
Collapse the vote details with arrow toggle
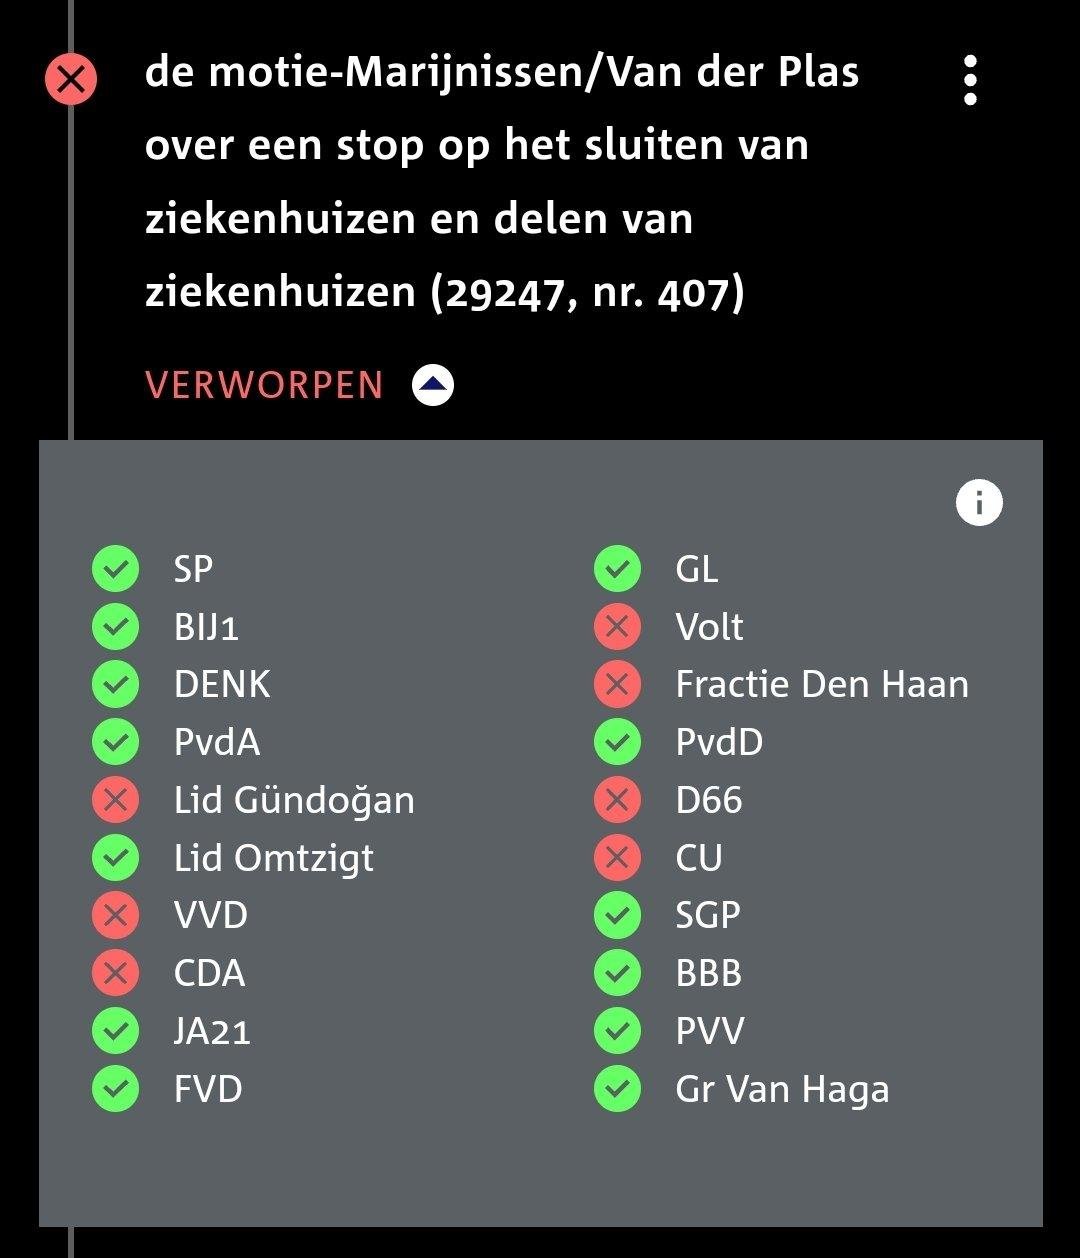pyautogui.click(x=433, y=385)
